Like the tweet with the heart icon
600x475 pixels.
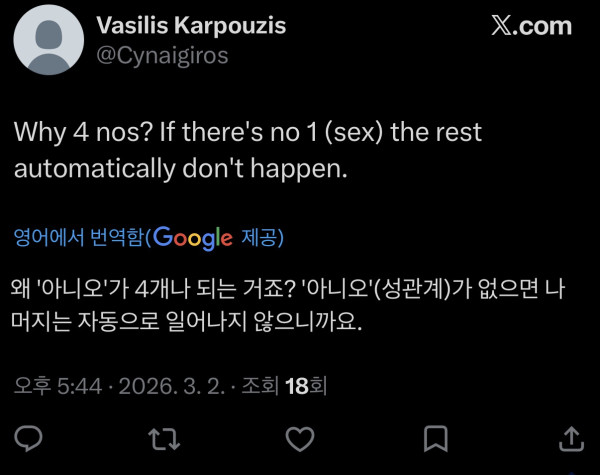pos(299,438)
